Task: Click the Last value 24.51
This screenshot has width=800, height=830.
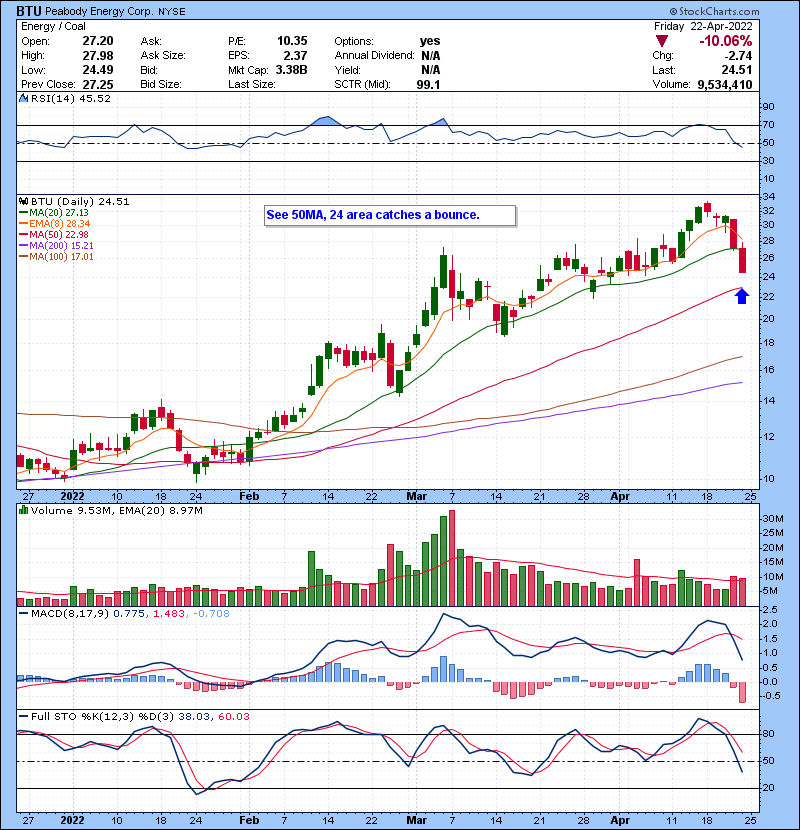Action: coord(736,70)
